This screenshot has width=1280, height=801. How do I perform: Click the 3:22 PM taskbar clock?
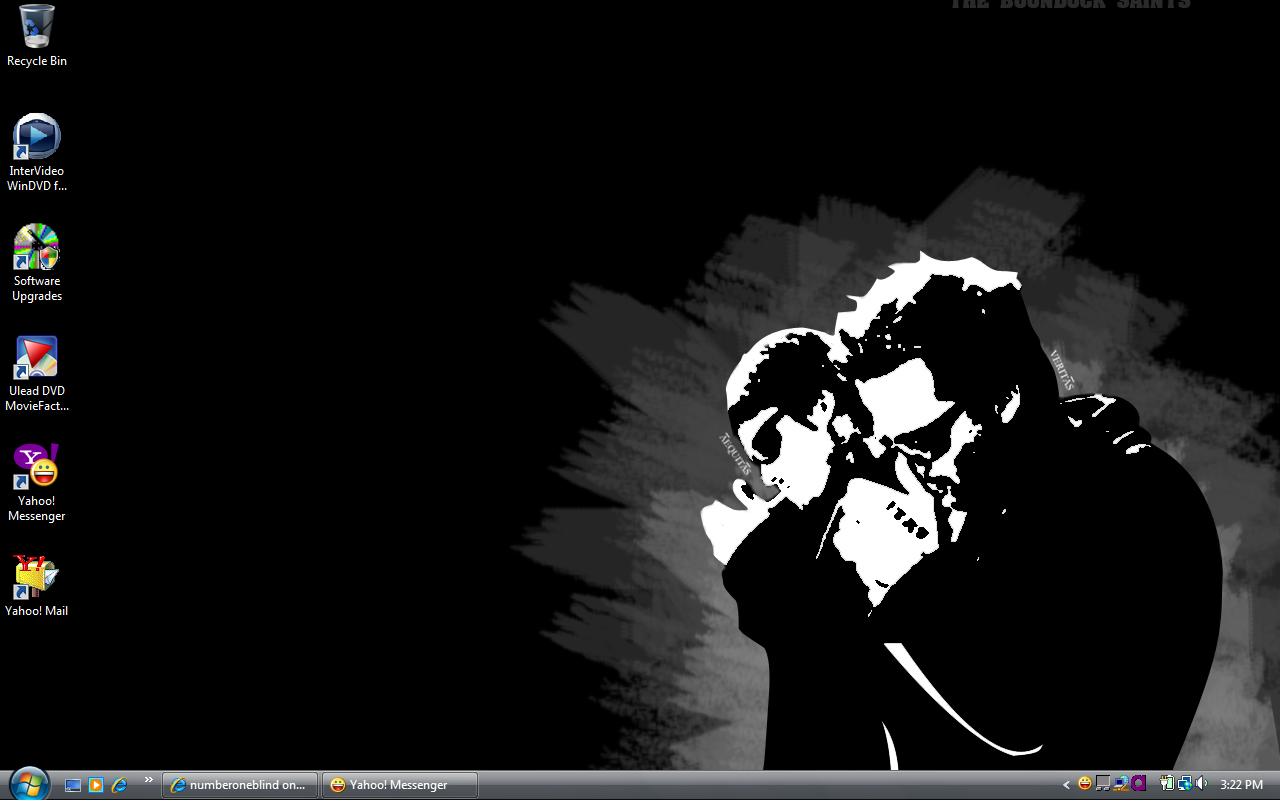point(1241,785)
